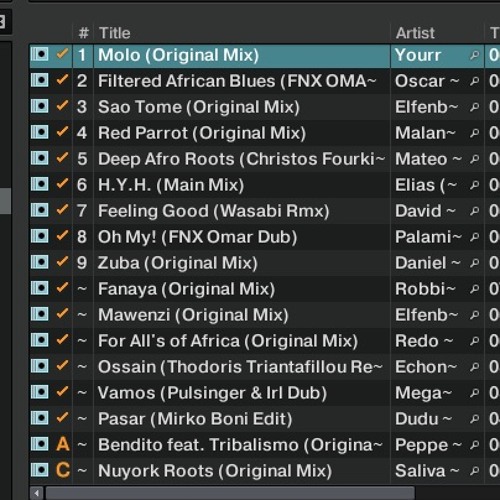Click magnifier icon beside Oscar artist

474,81
